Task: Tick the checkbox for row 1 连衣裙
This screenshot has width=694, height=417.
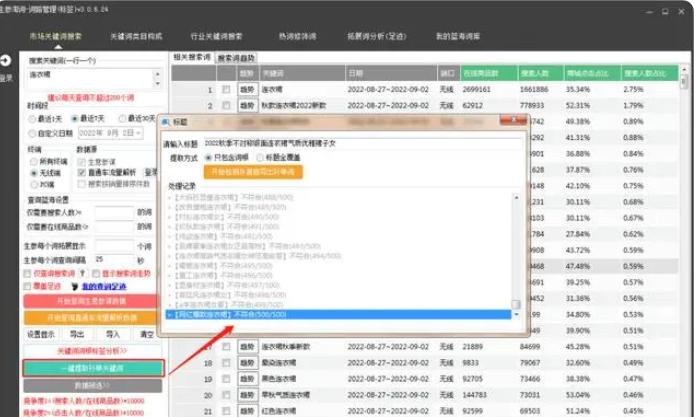Action: (x=226, y=89)
